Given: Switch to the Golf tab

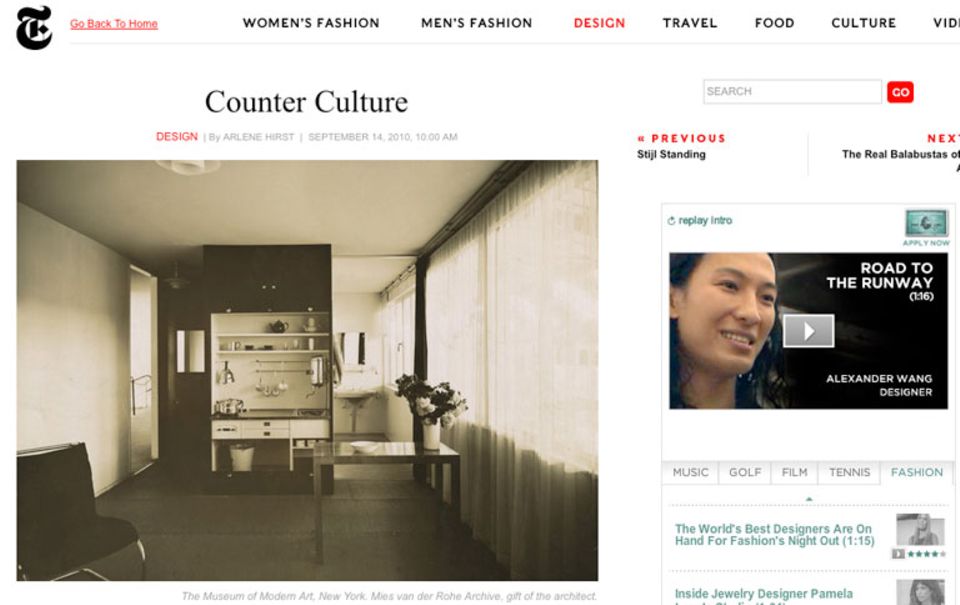Looking at the screenshot, I should point(744,472).
